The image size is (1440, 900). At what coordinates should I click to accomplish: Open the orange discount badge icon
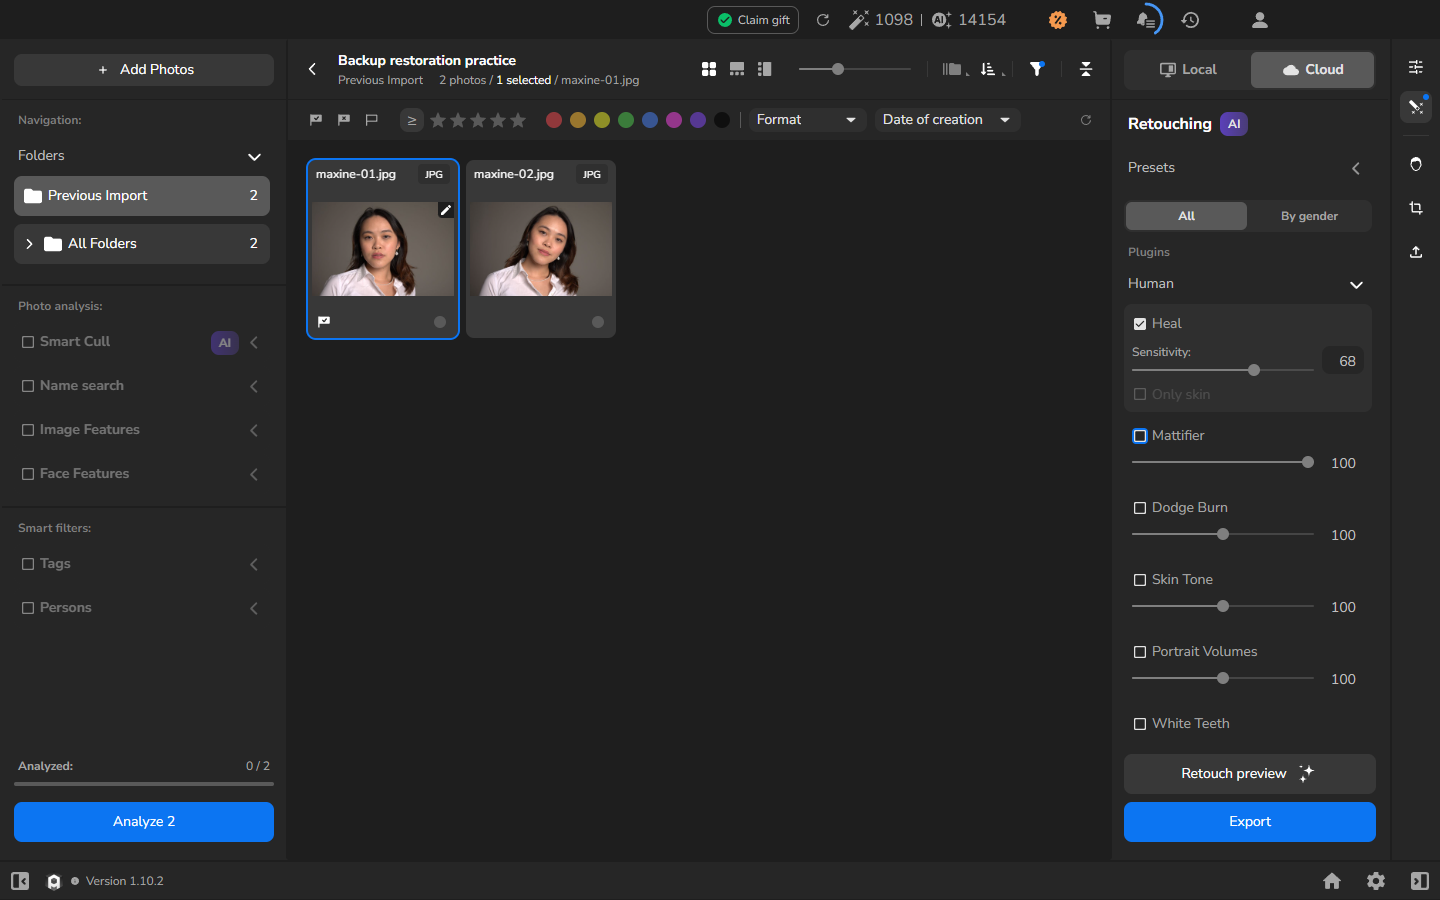tap(1058, 20)
